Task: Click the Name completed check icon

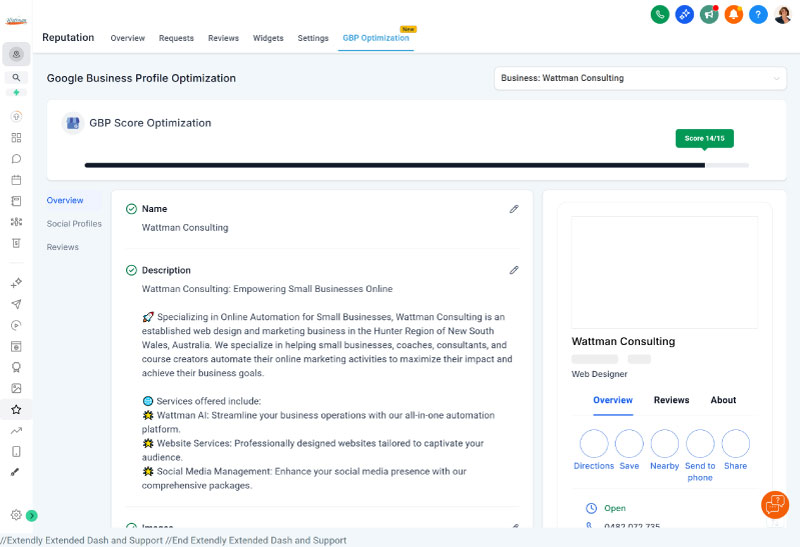Action: tap(131, 209)
